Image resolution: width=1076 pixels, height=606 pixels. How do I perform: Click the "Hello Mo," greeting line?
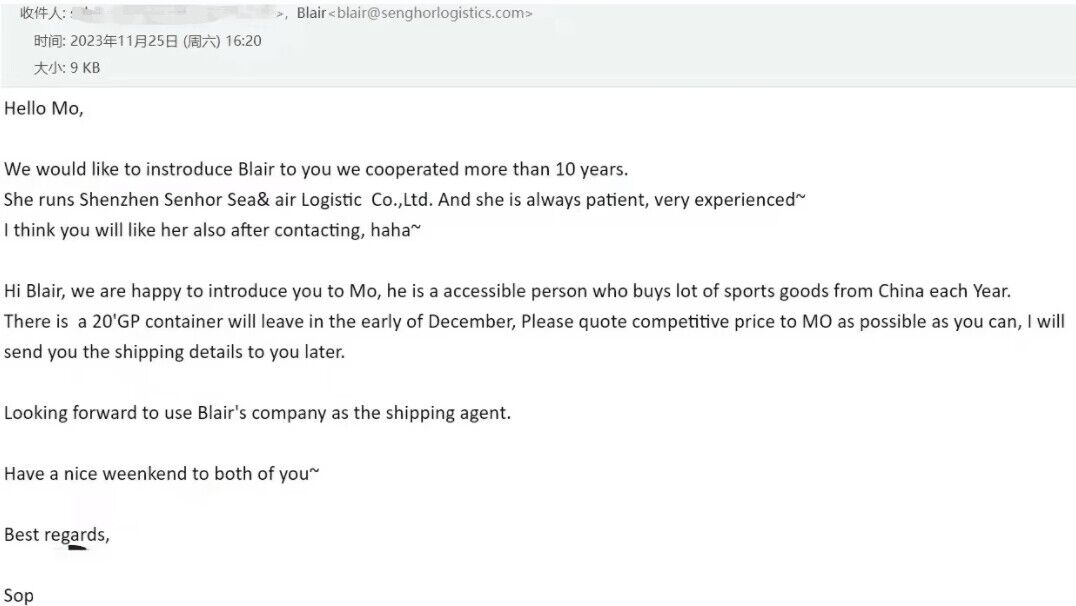click(x=44, y=109)
